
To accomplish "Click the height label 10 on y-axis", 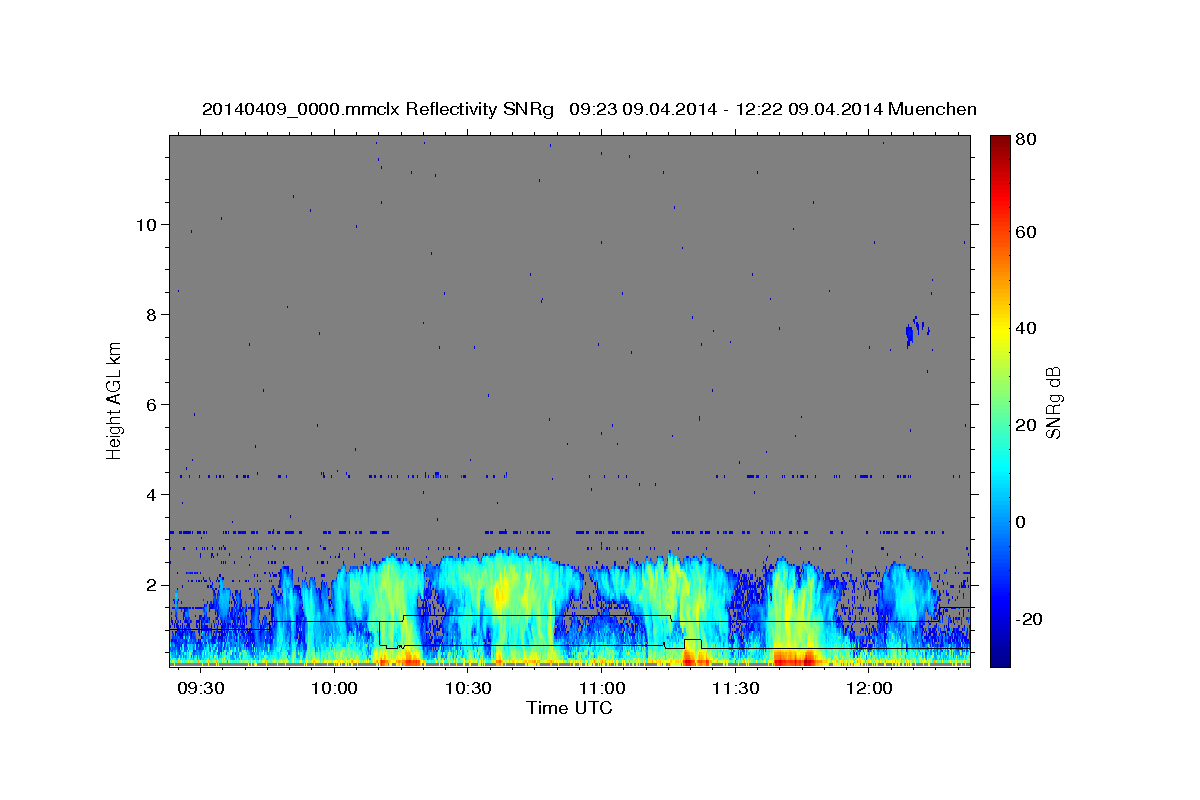I will pos(145,224).
